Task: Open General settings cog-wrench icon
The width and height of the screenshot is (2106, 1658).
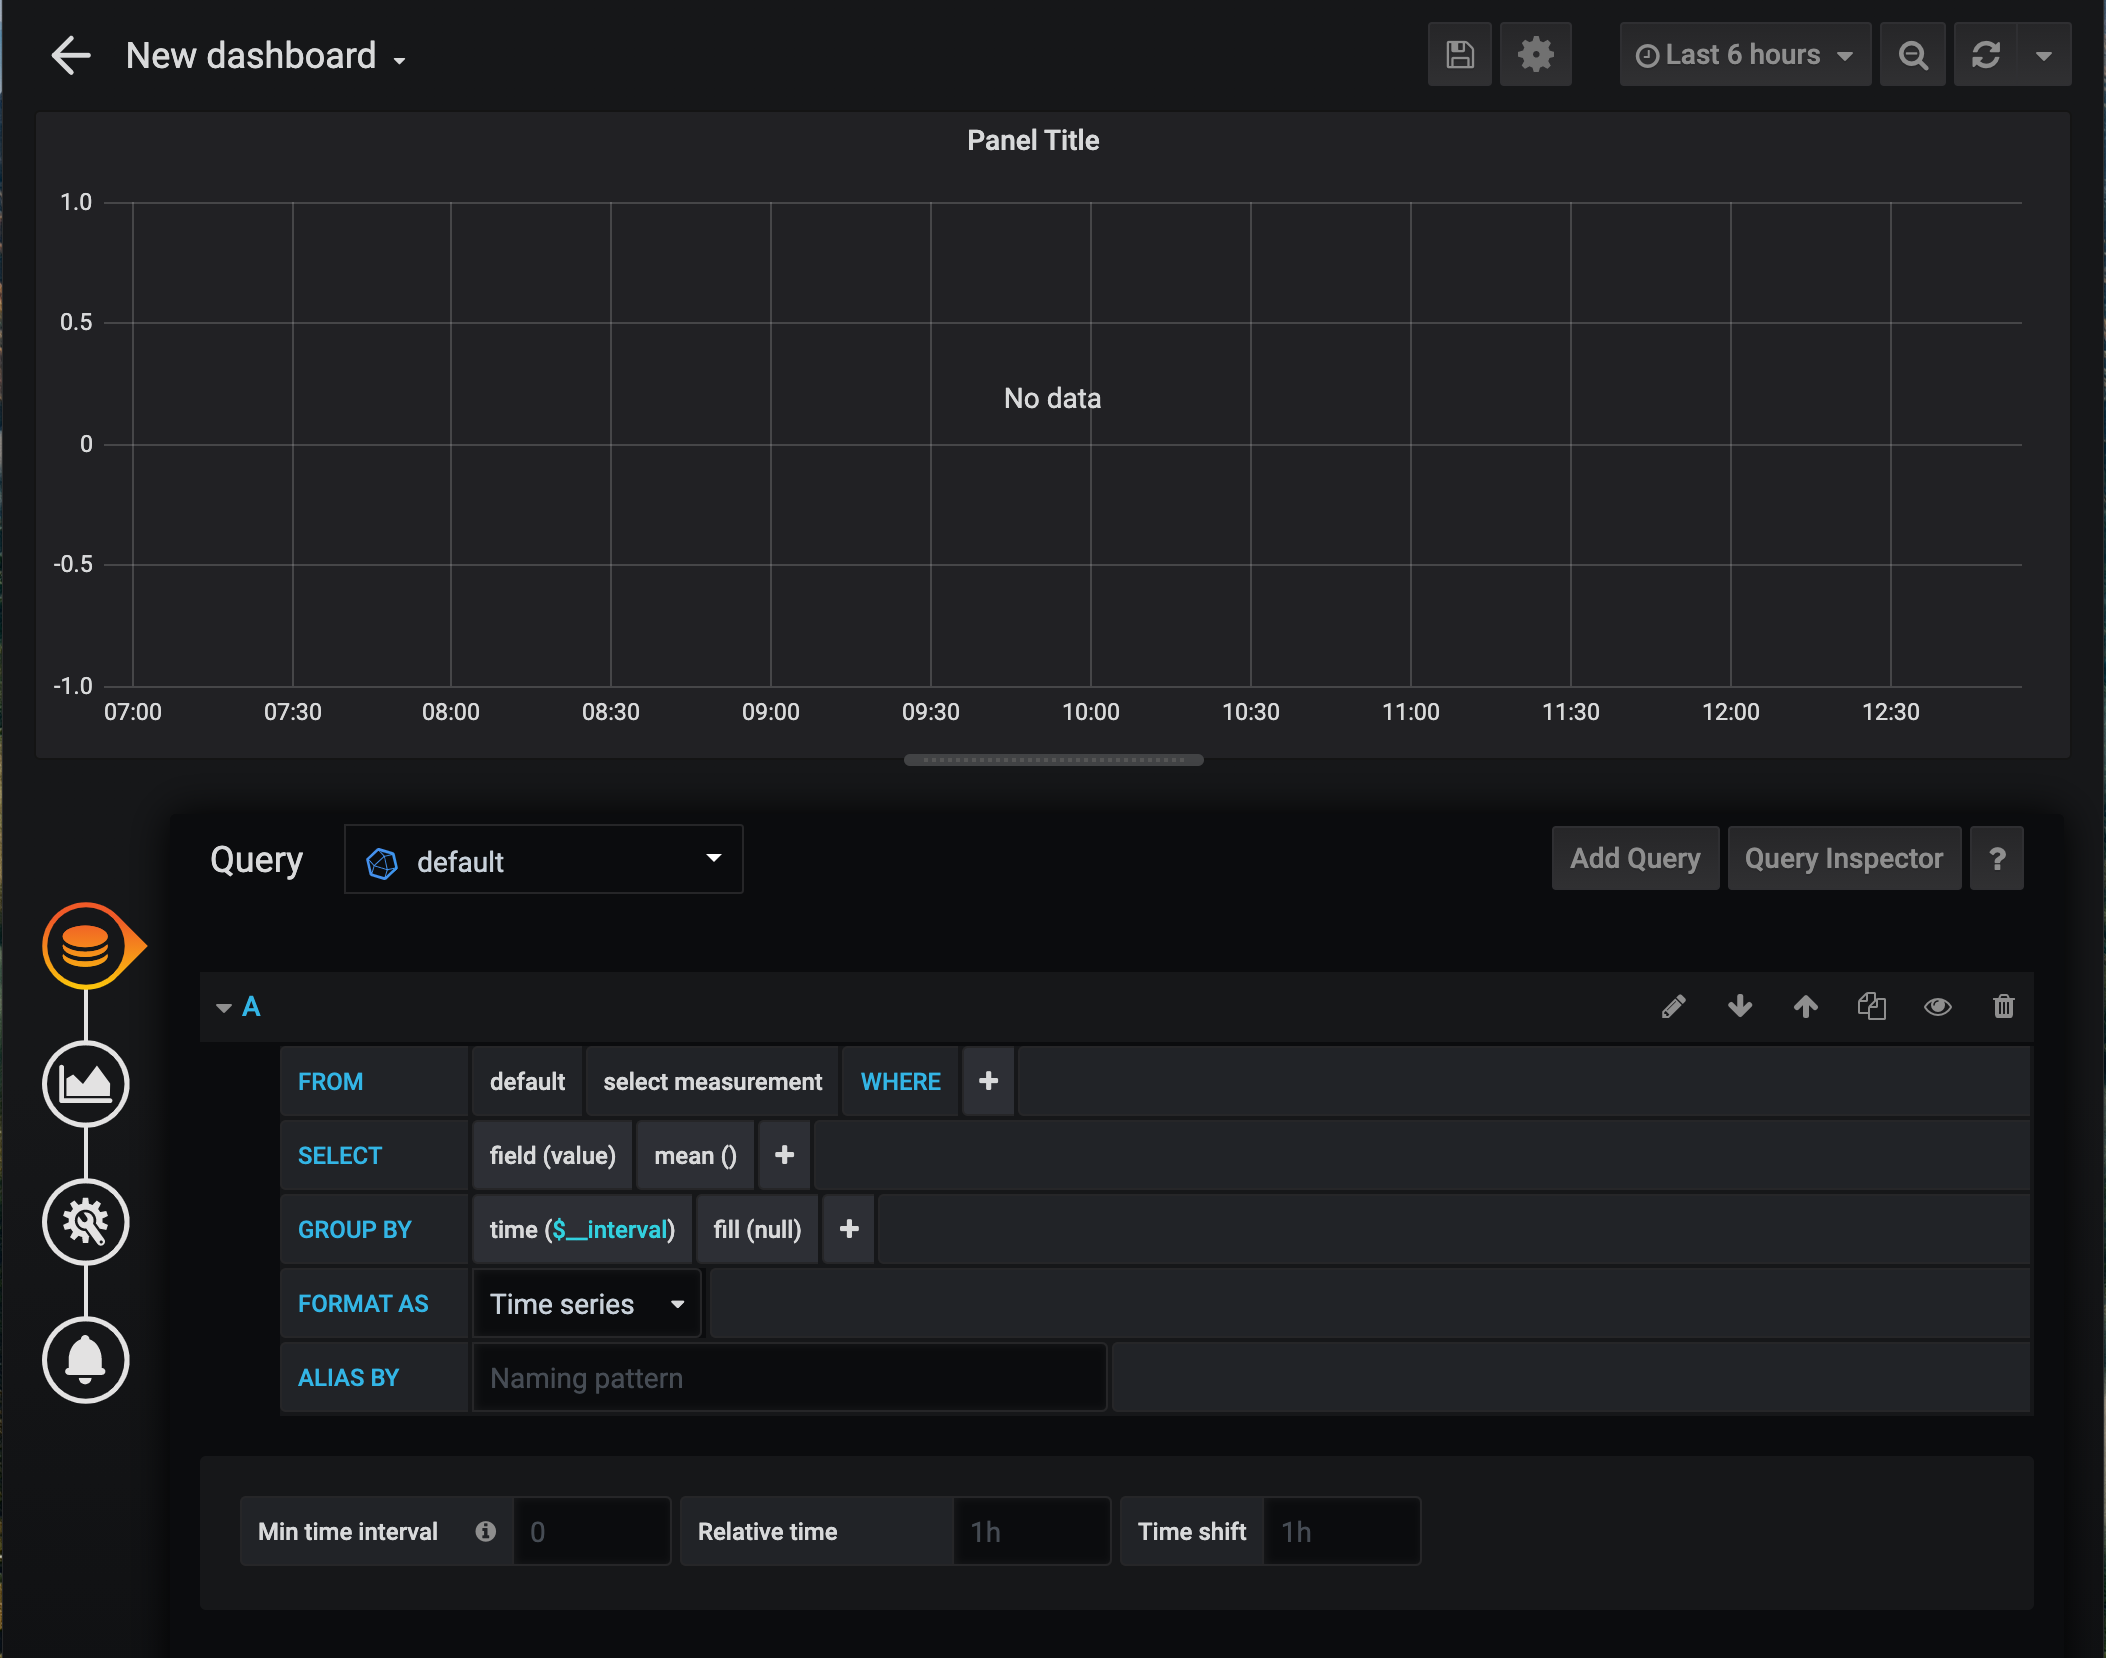Action: [86, 1221]
